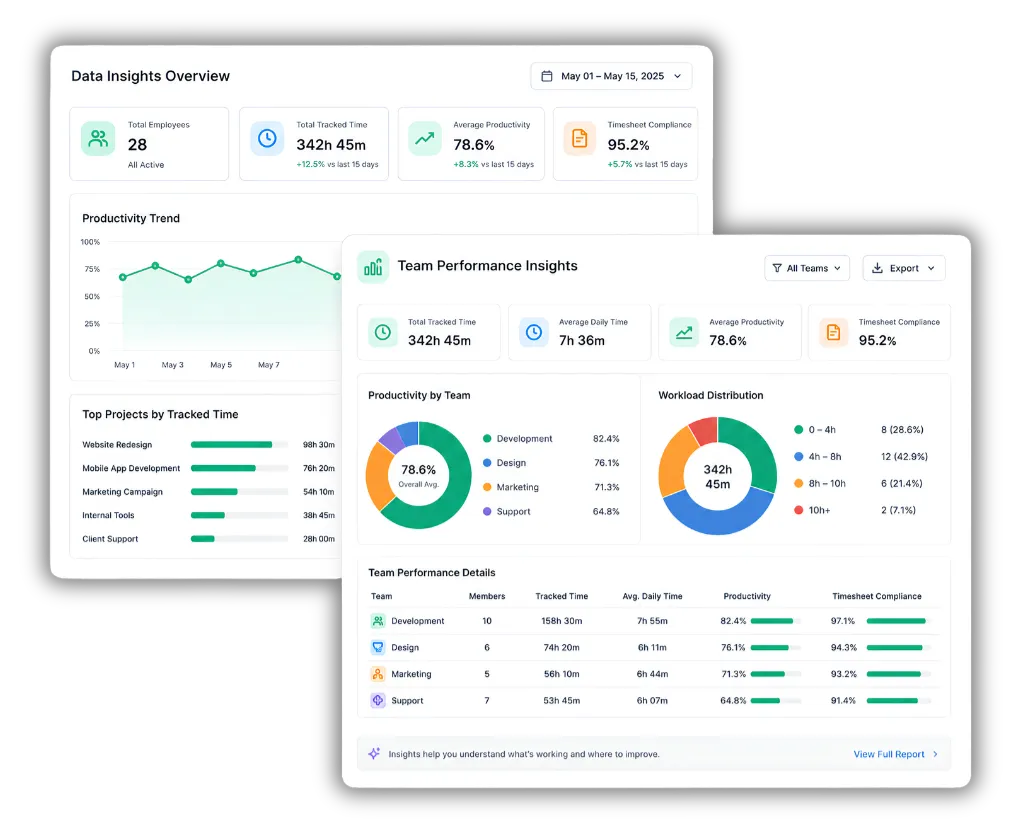Click the Tracked Time column header
Image resolution: width=1027 pixels, height=840 pixels.
pos(561,596)
